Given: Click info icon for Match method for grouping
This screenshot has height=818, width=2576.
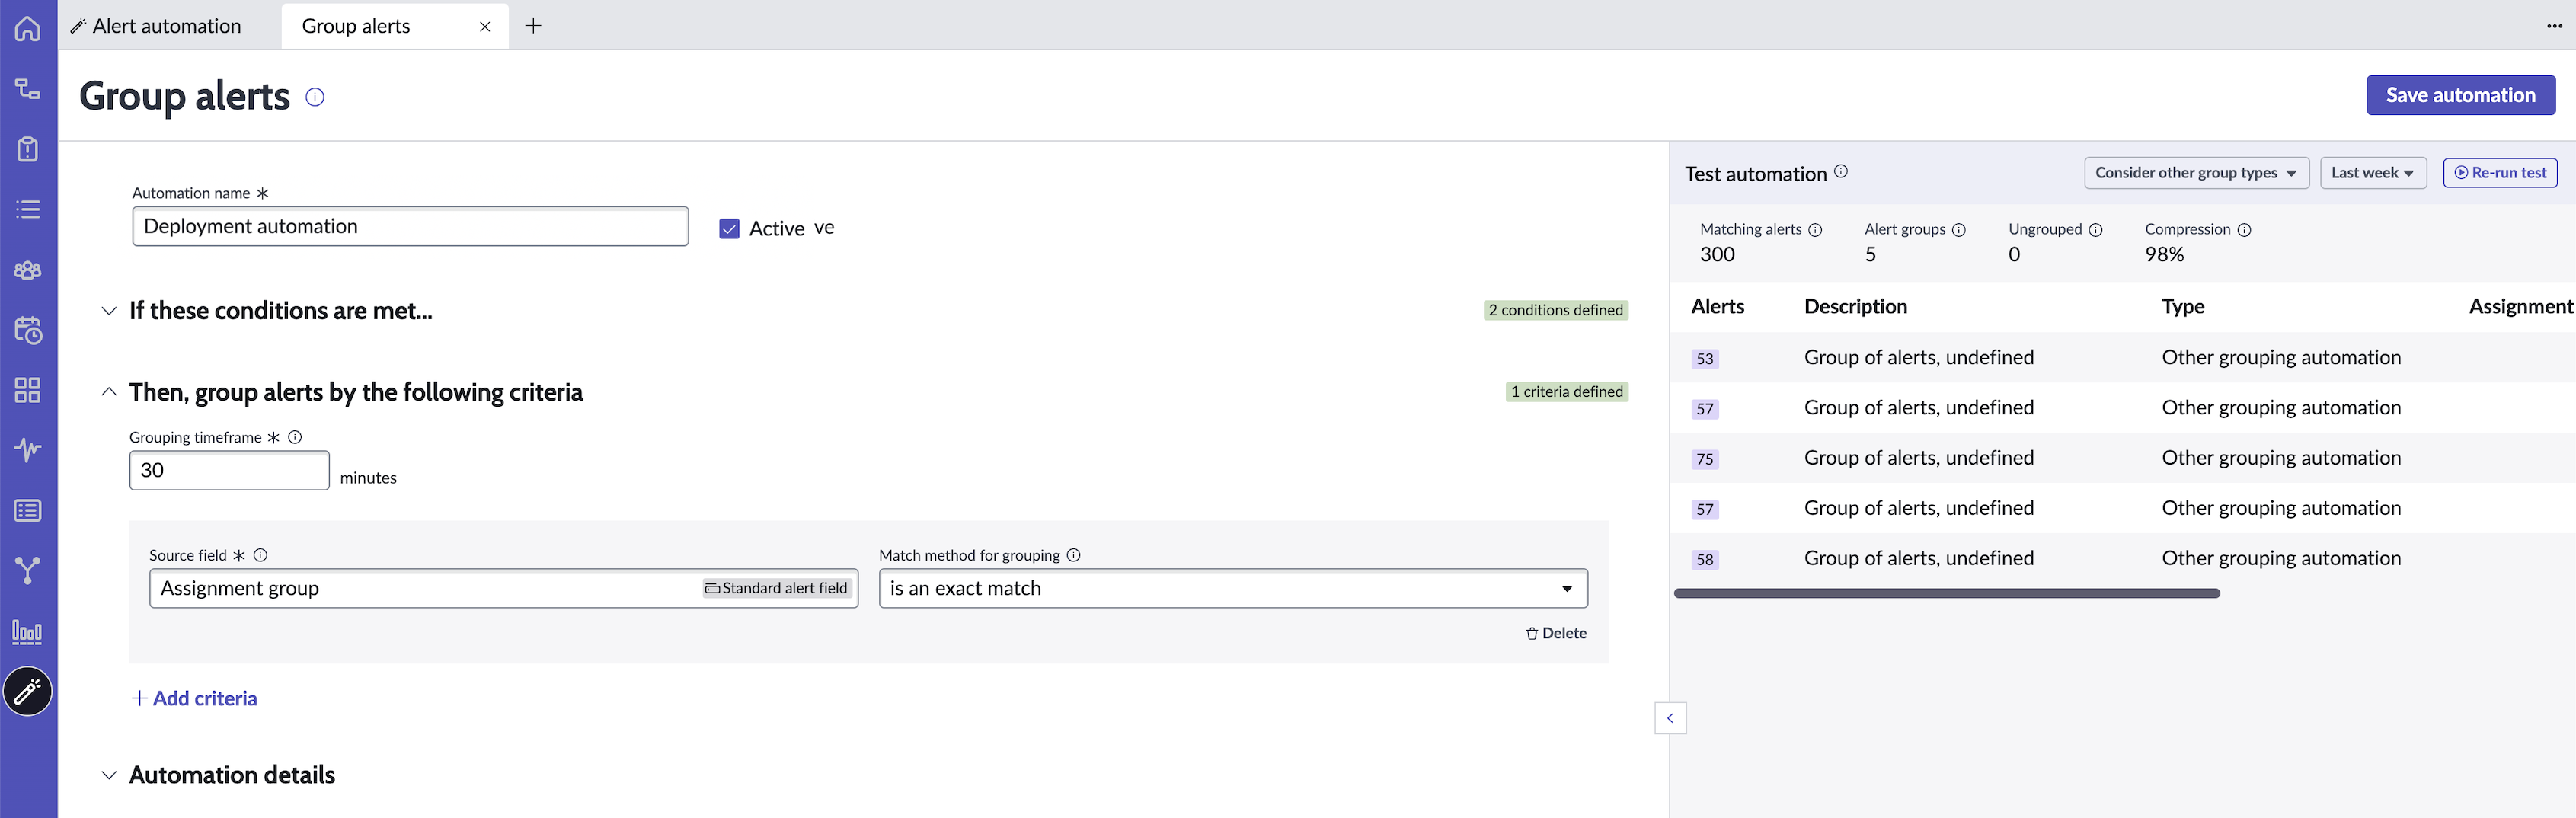Looking at the screenshot, I should pos(1073,555).
